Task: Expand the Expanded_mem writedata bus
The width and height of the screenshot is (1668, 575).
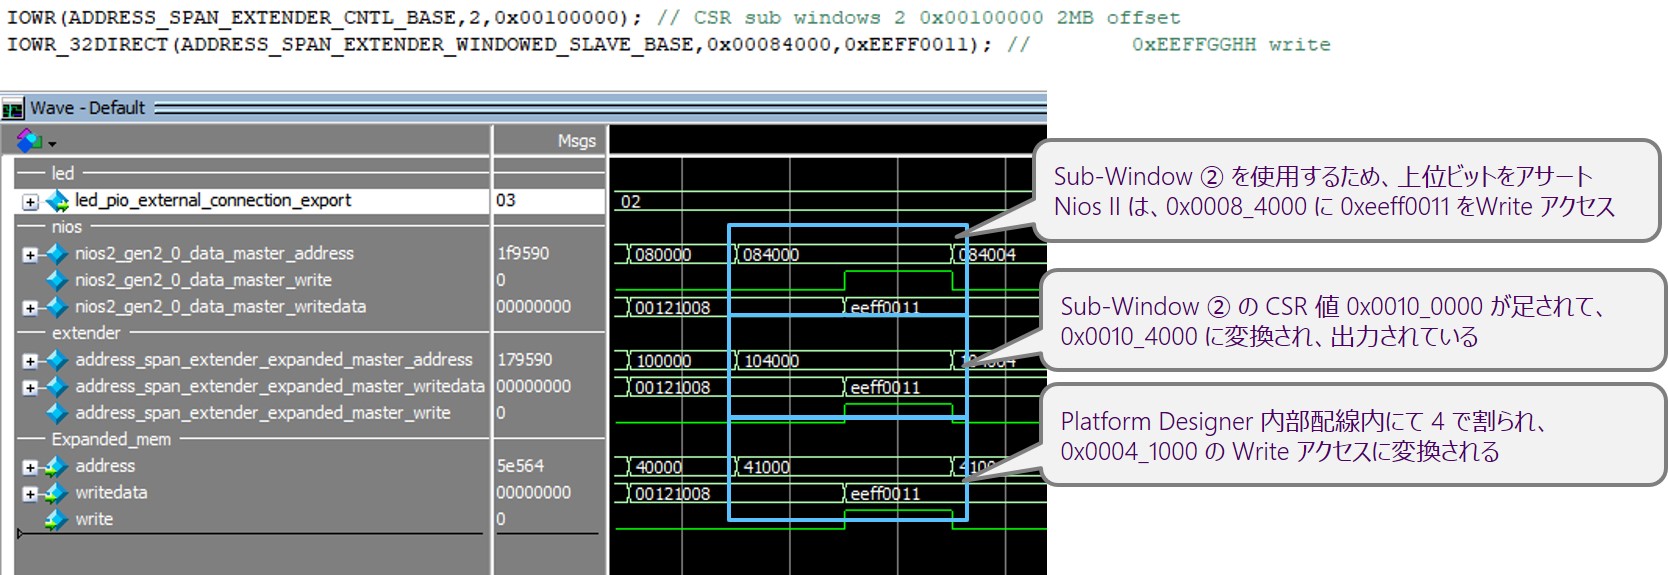Action: (30, 494)
